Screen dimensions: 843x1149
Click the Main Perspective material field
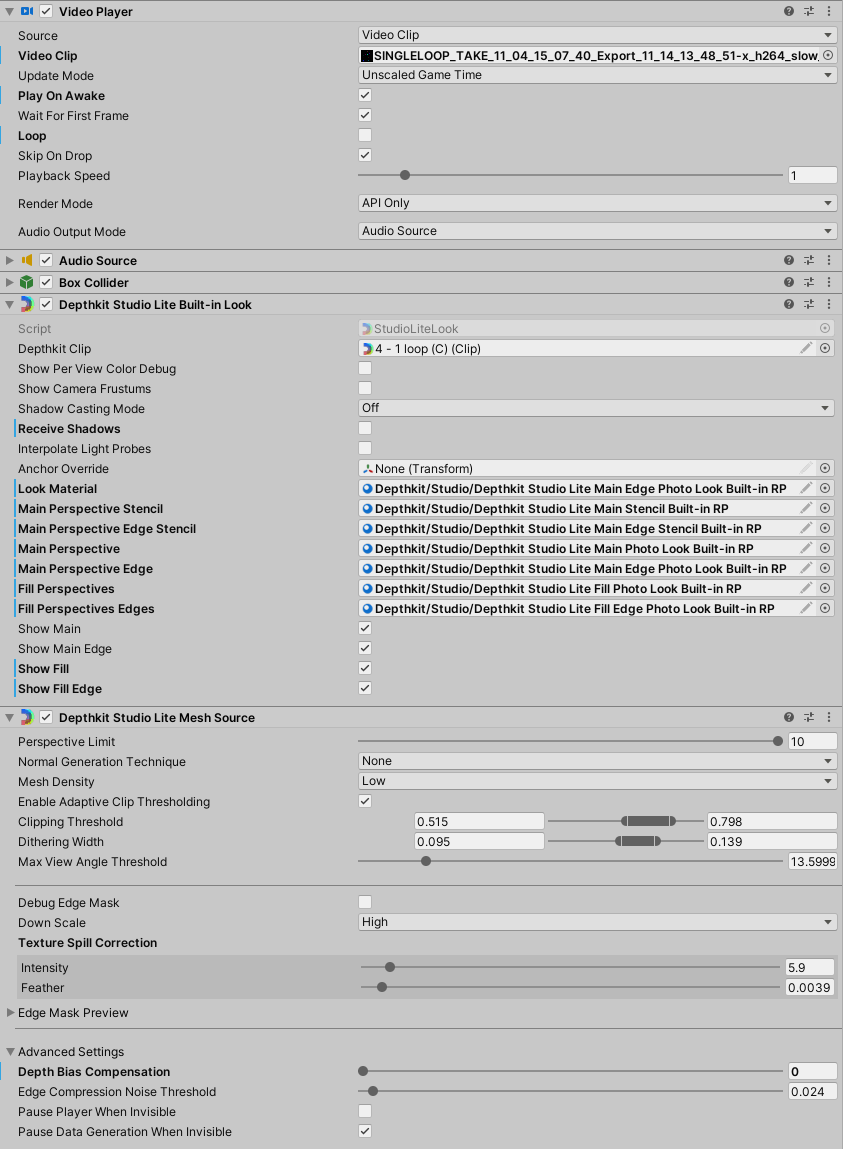point(580,549)
